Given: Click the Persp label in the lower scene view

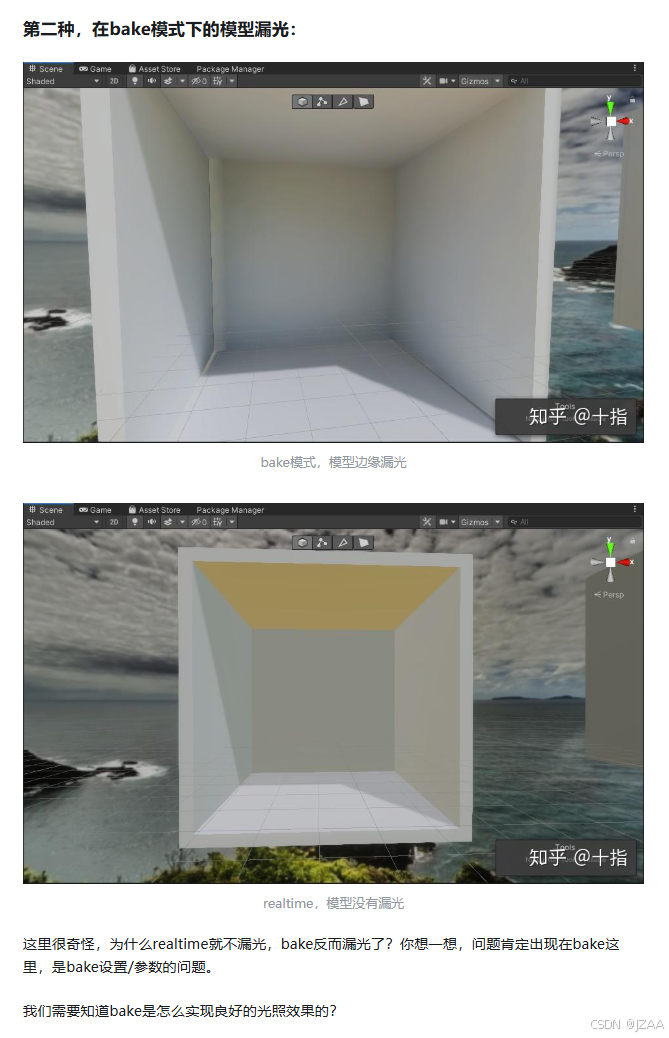Looking at the screenshot, I should (x=609, y=594).
